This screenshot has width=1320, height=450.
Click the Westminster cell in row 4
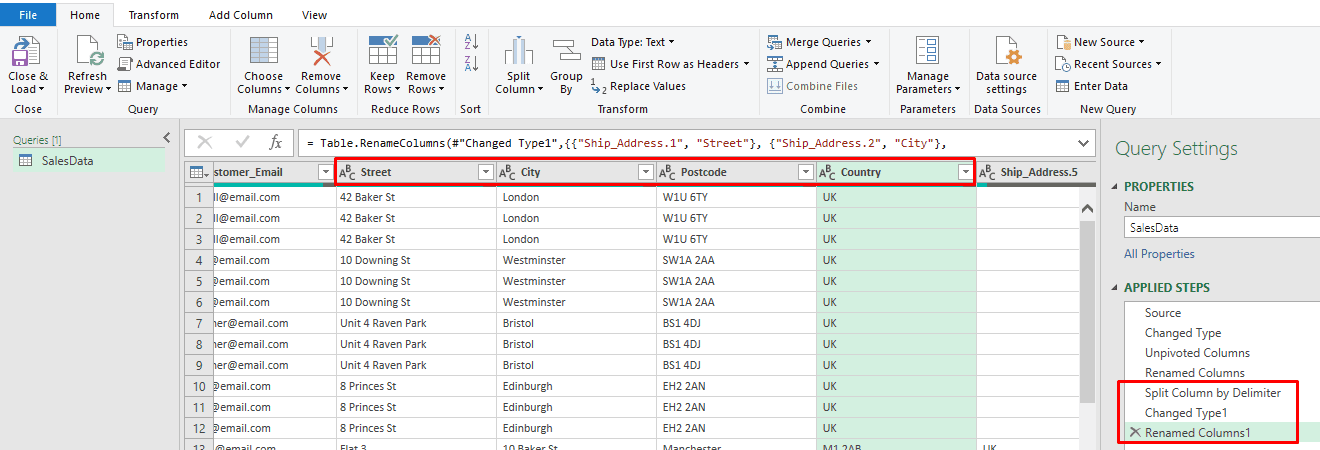(576, 260)
